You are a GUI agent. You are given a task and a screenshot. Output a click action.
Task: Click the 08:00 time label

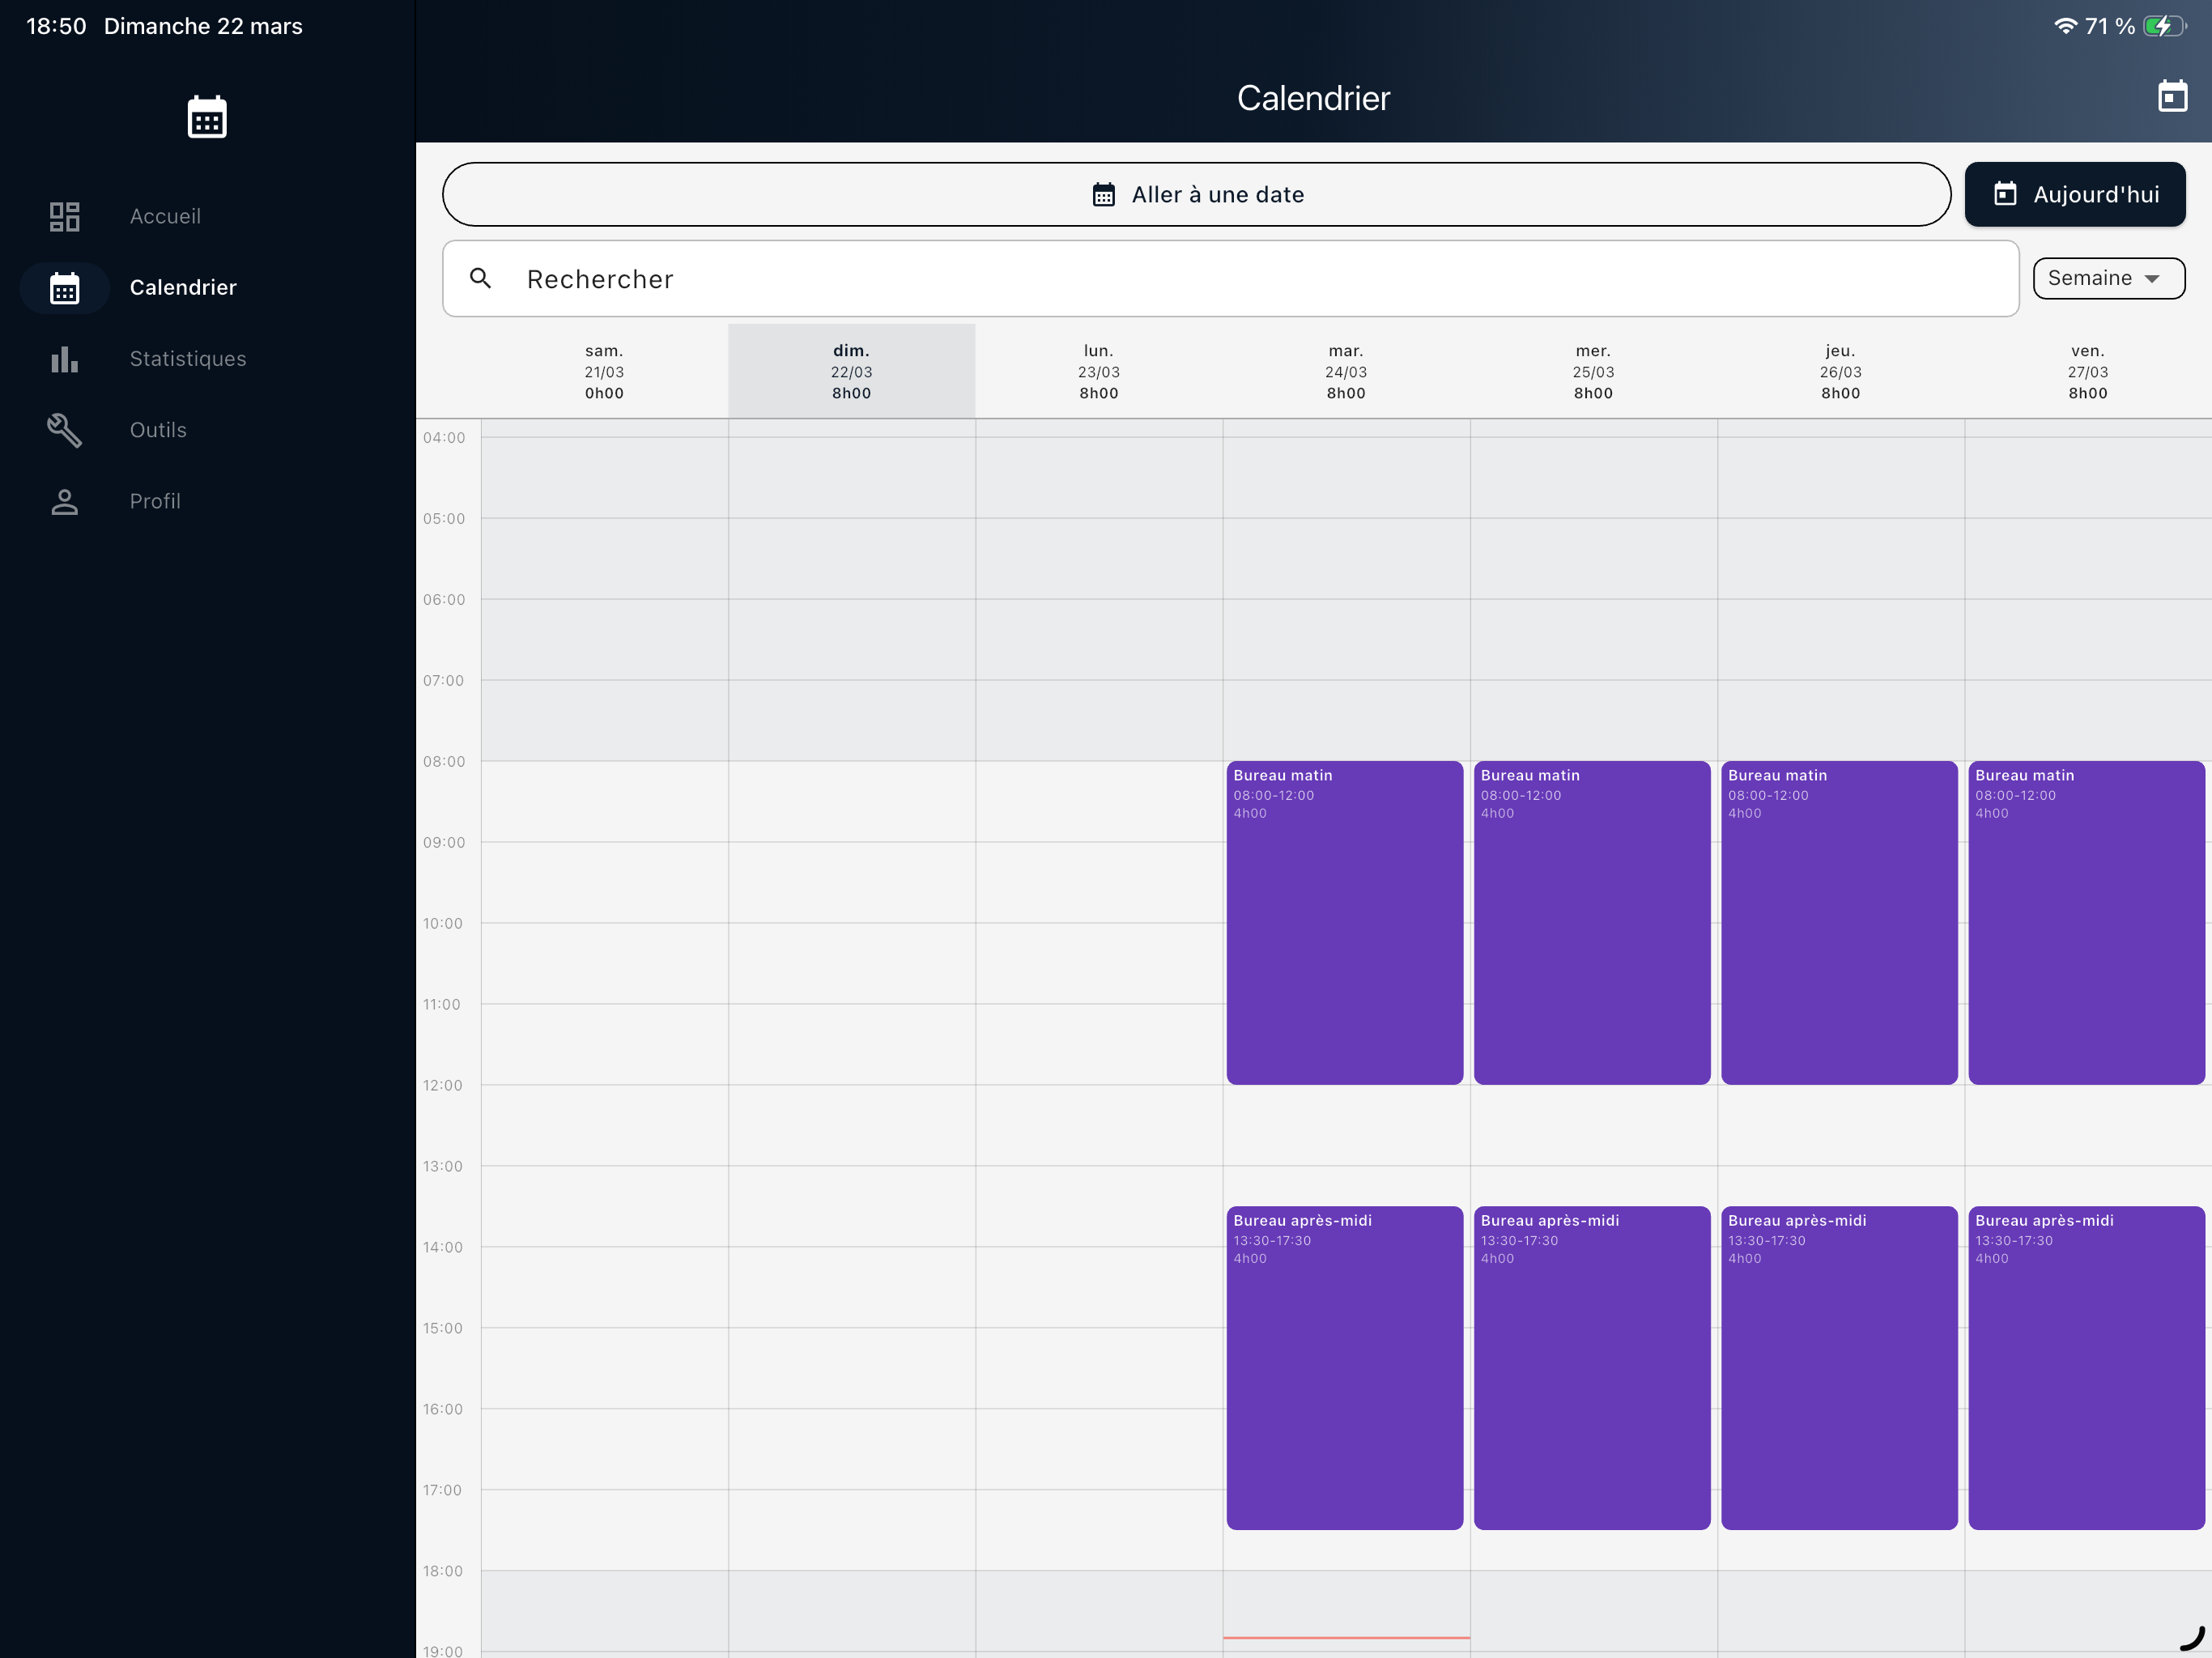pos(444,761)
